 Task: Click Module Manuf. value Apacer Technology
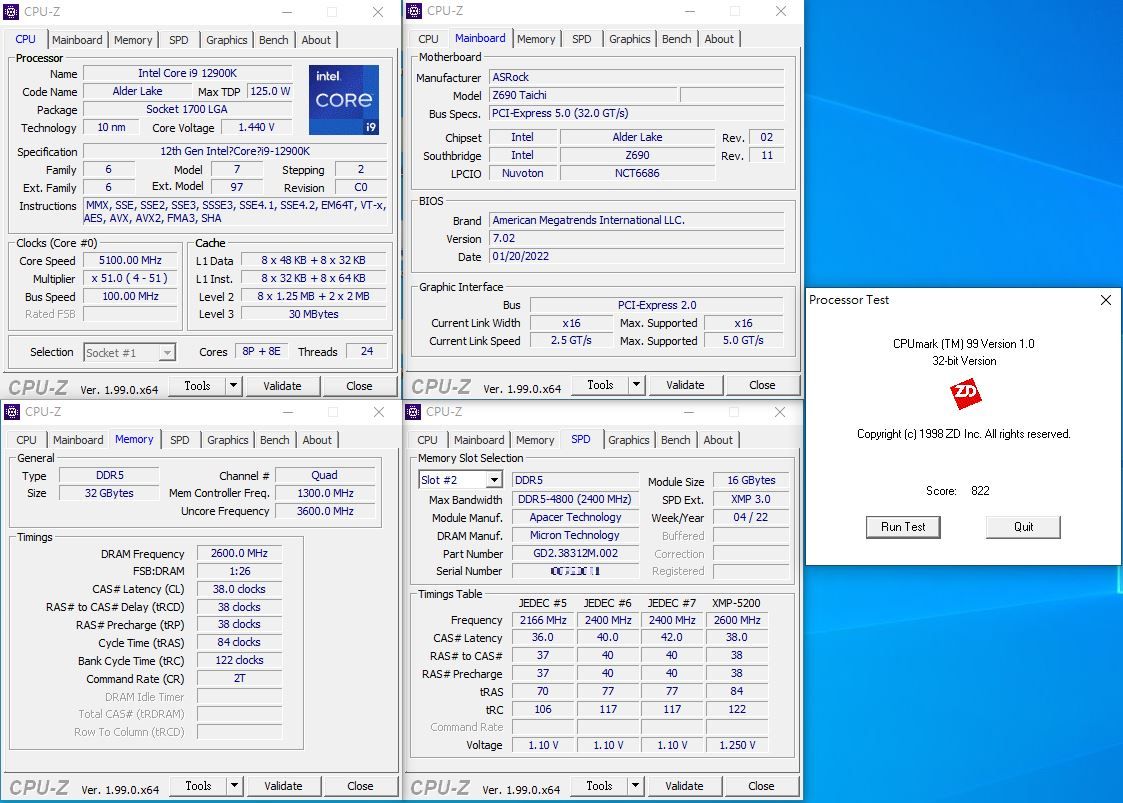(x=575, y=517)
